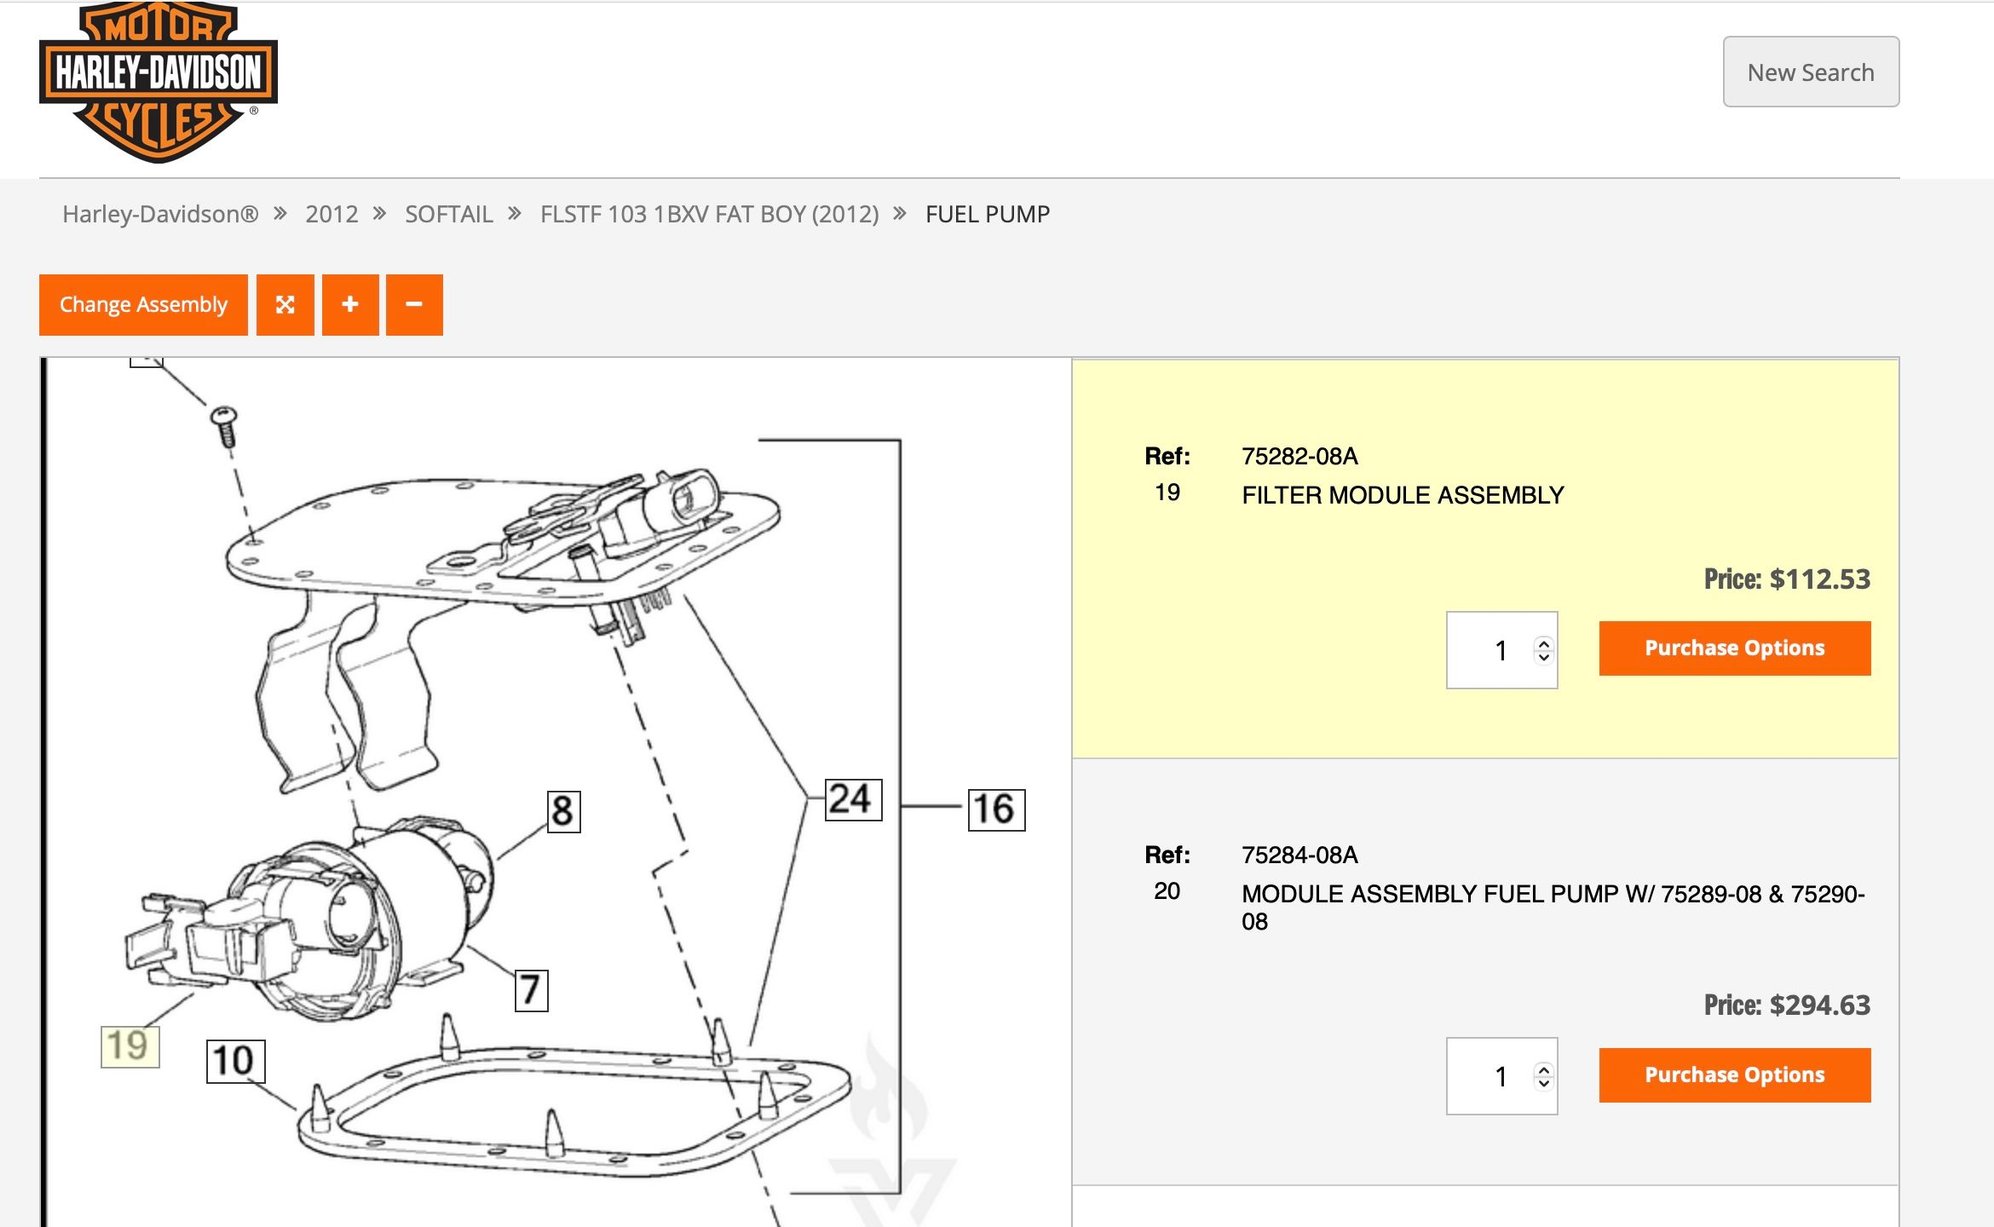Click quantity stepper arrows for fuel pump module
Viewport: 1994px width, 1227px height.
point(1544,1076)
